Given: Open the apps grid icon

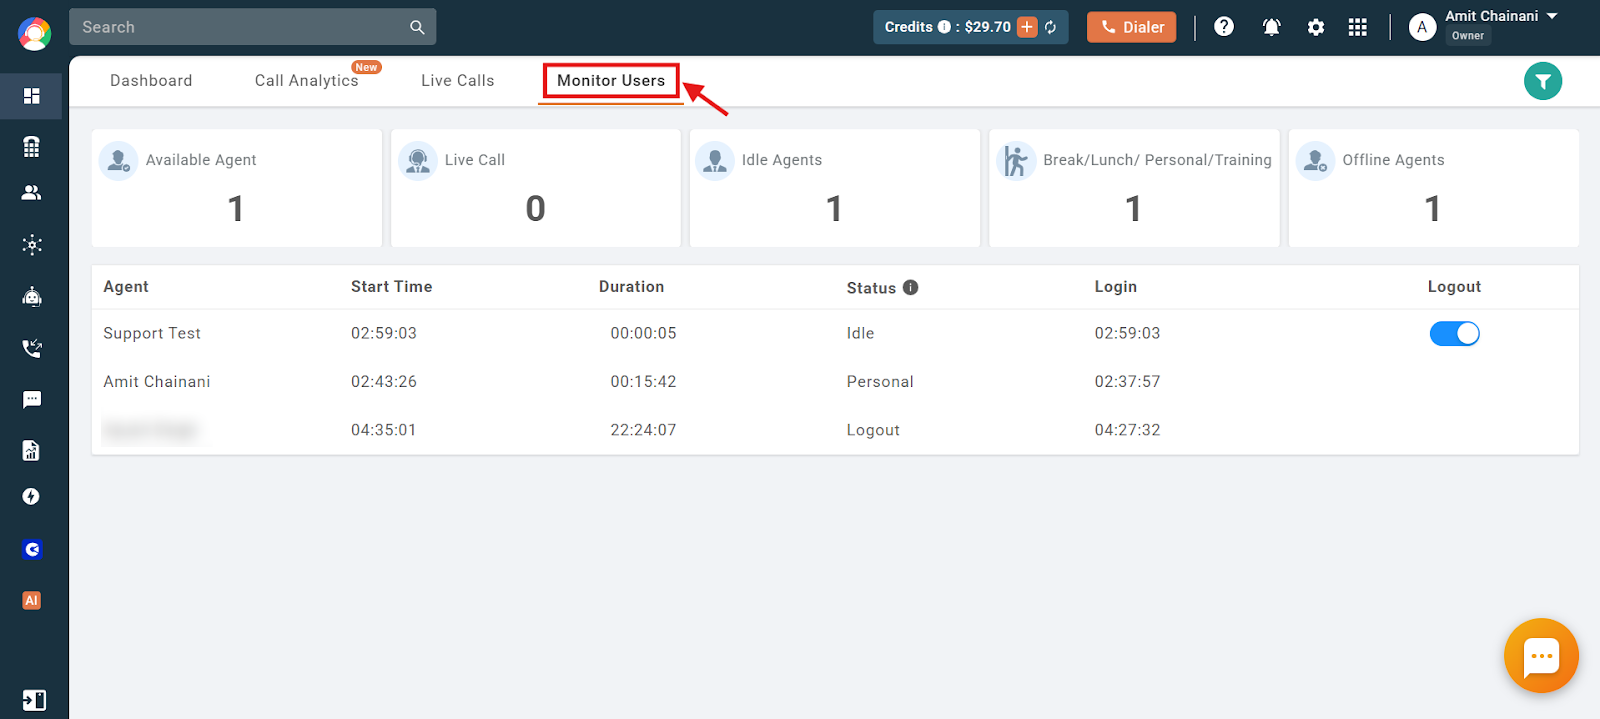Looking at the screenshot, I should [1357, 27].
